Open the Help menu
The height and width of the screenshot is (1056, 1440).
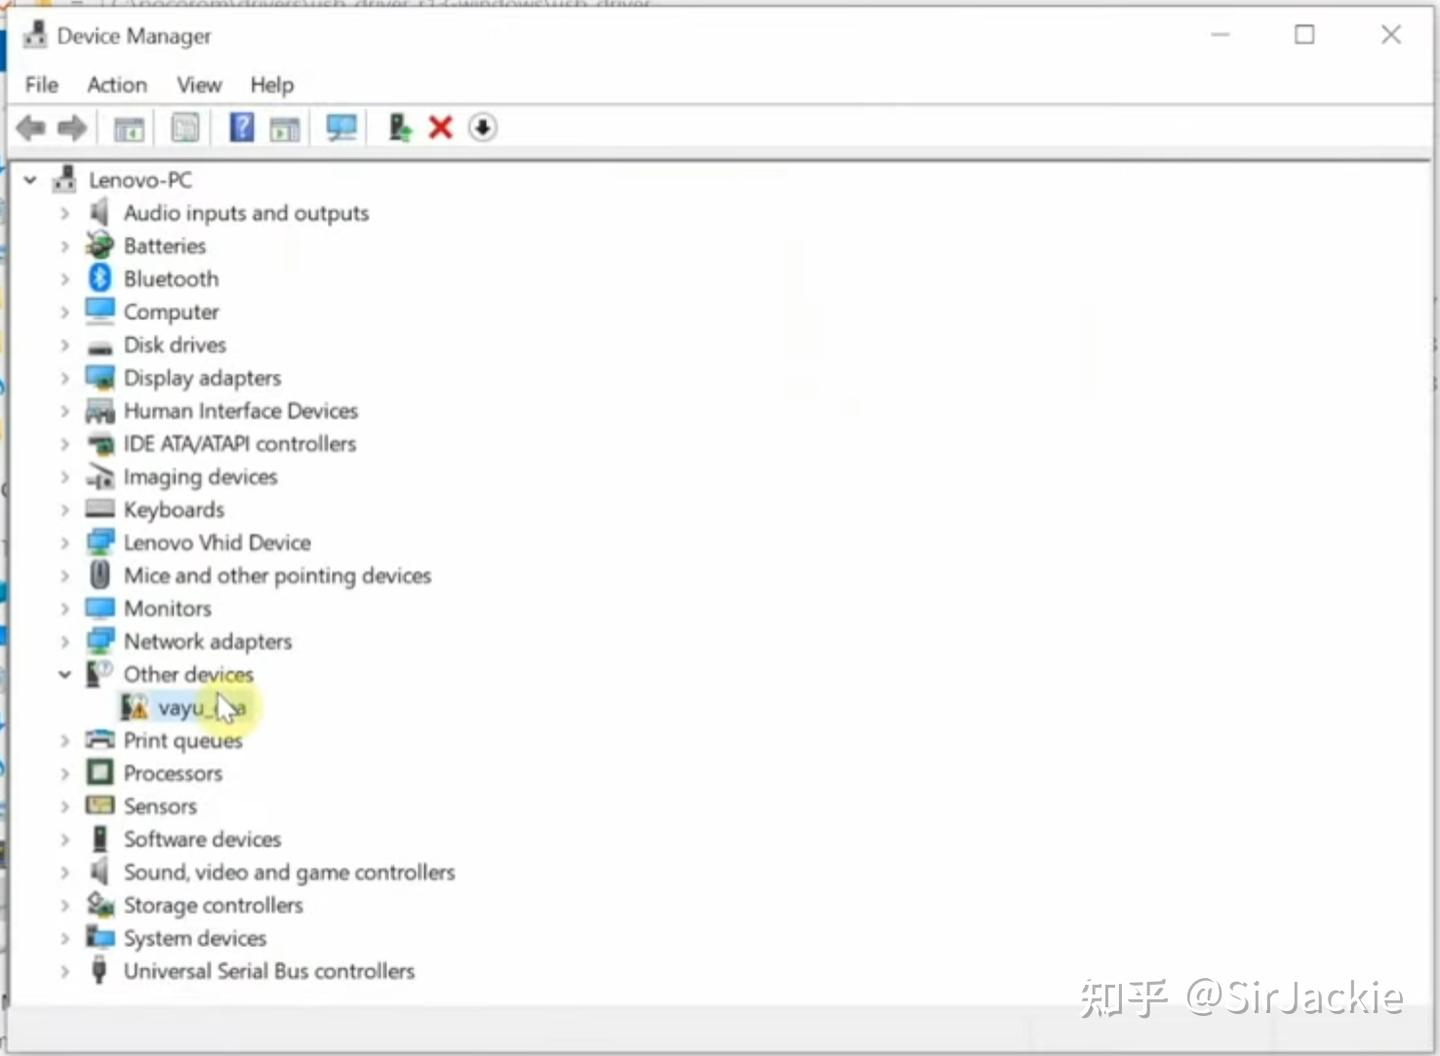(272, 85)
